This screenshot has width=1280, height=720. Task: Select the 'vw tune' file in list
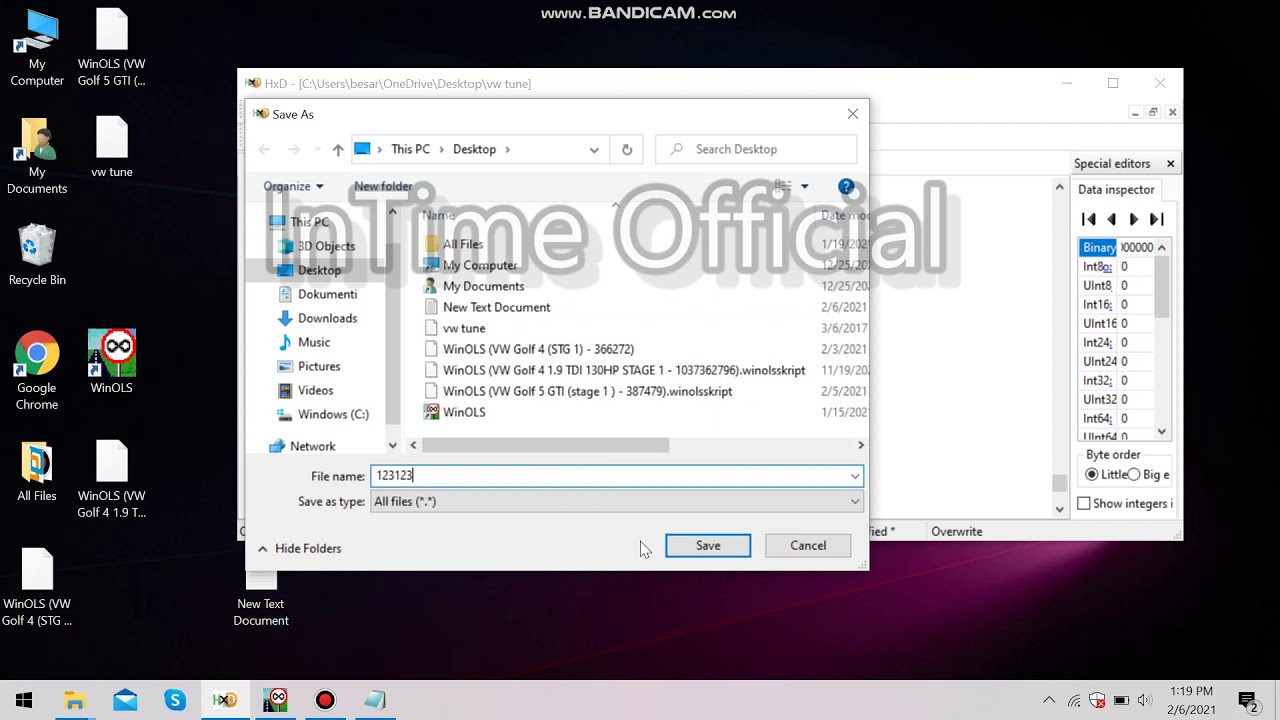(464, 328)
